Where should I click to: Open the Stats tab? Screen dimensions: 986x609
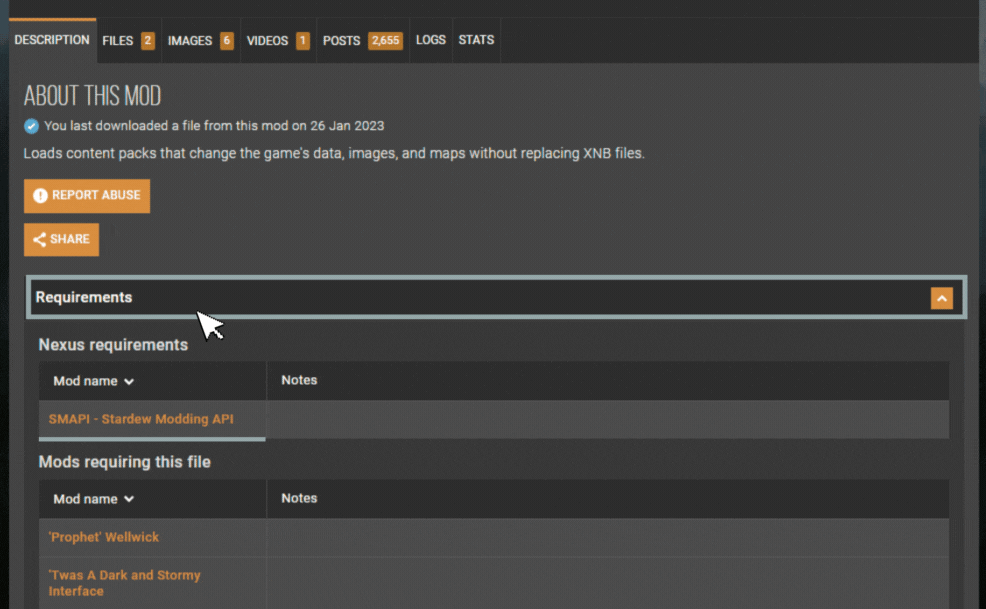pyautogui.click(x=476, y=40)
